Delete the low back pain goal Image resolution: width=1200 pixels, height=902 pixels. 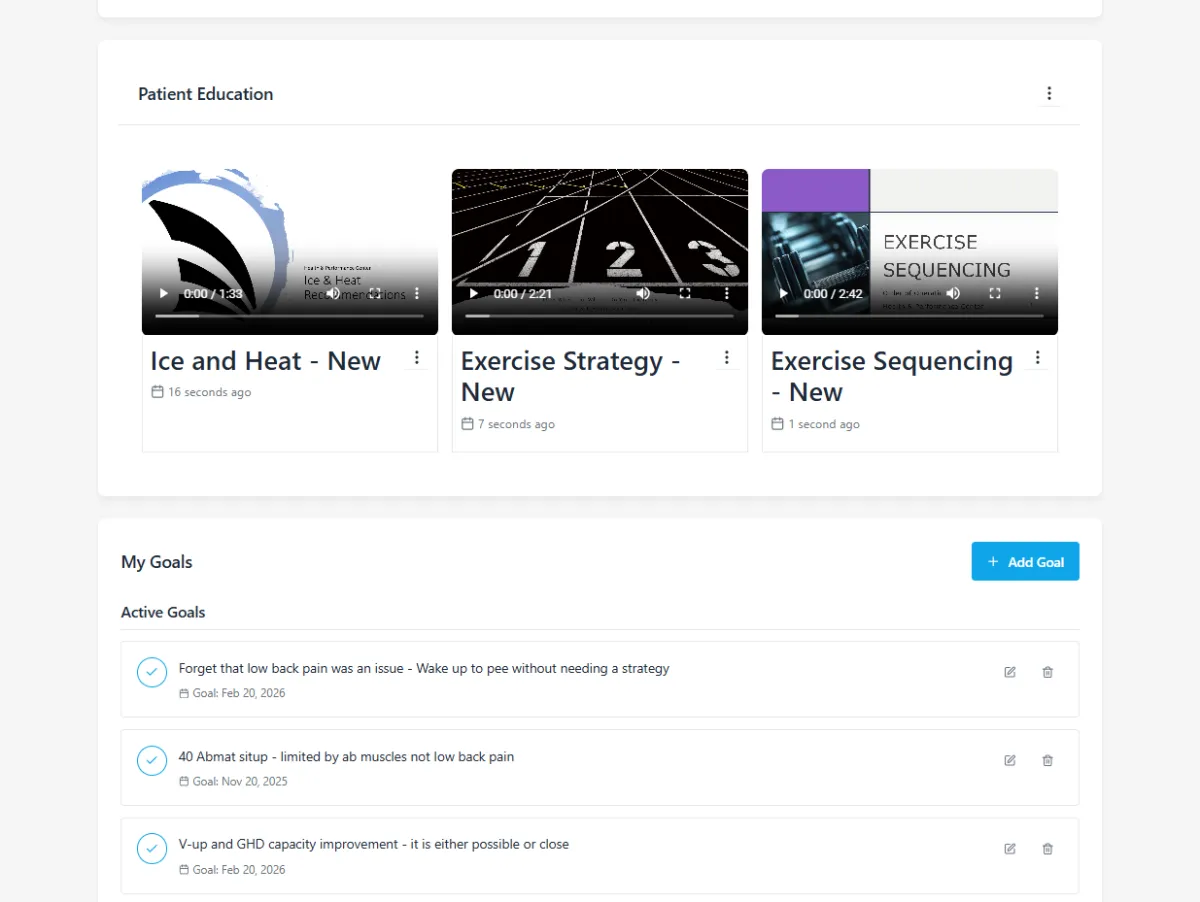1048,672
